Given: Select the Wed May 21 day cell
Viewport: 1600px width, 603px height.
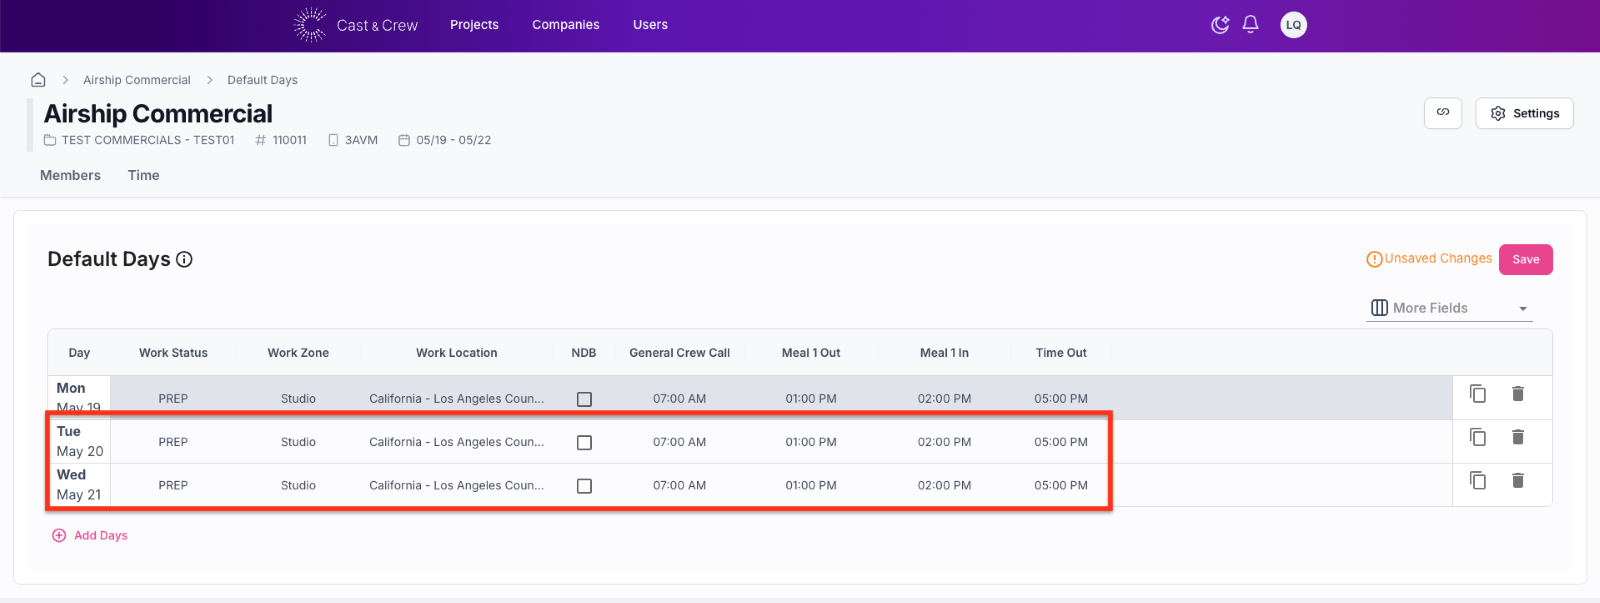Looking at the screenshot, I should [79, 485].
